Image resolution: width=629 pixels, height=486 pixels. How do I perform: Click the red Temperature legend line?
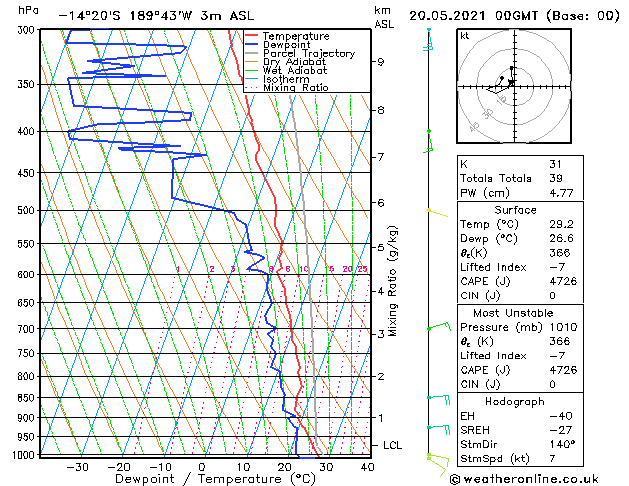(x=251, y=36)
